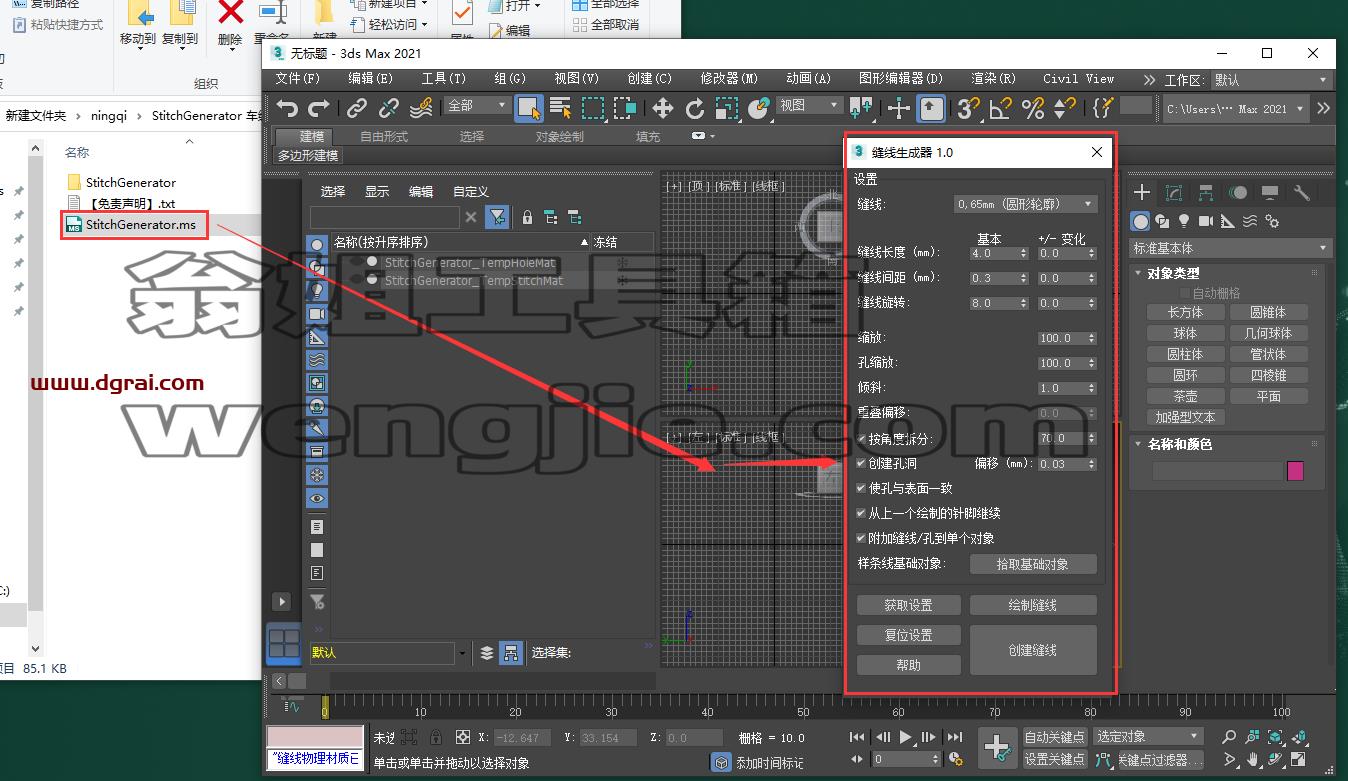Open the 全部 selection filter dropdown
Image resolution: width=1348 pixels, height=781 pixels.
click(477, 105)
